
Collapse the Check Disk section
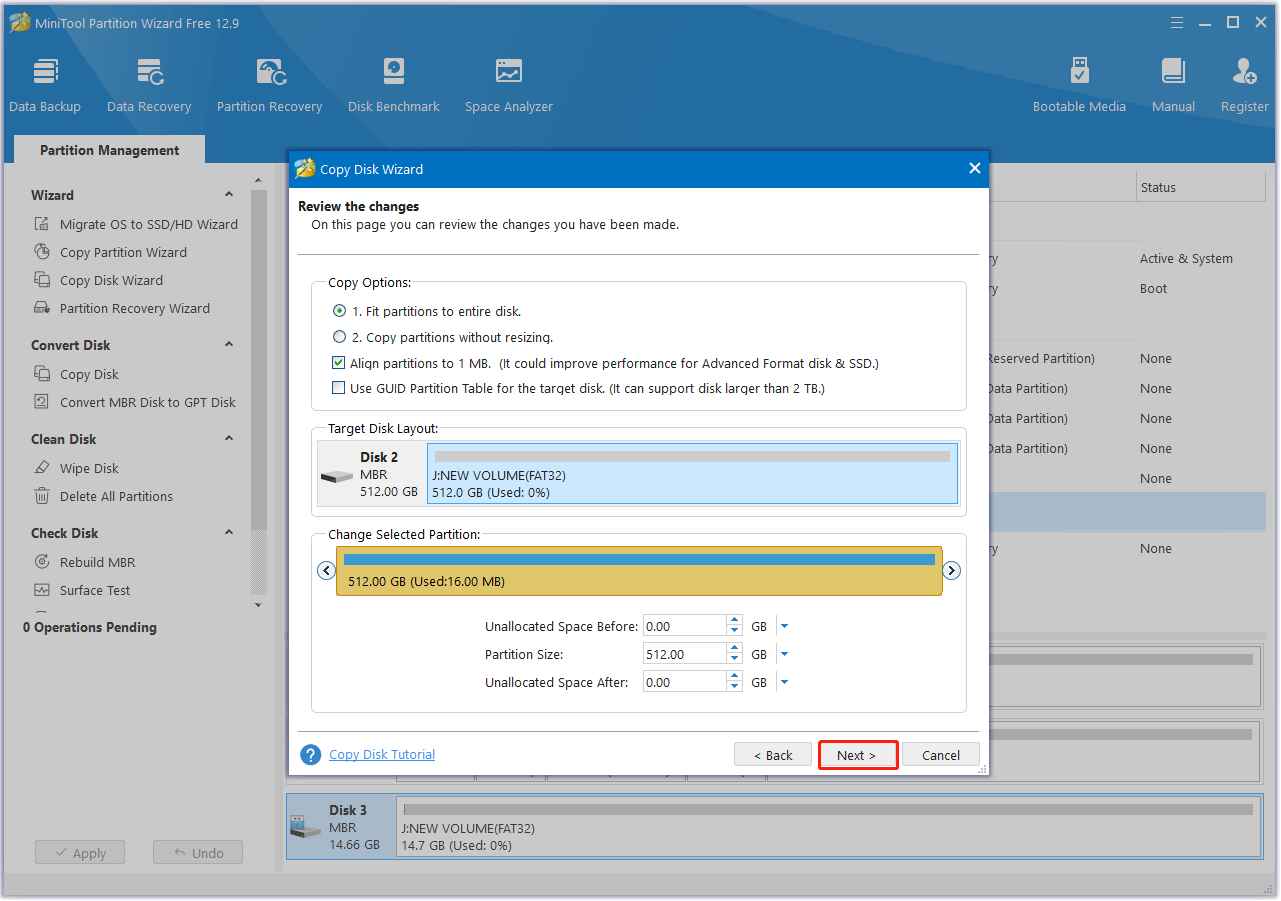coord(229,532)
